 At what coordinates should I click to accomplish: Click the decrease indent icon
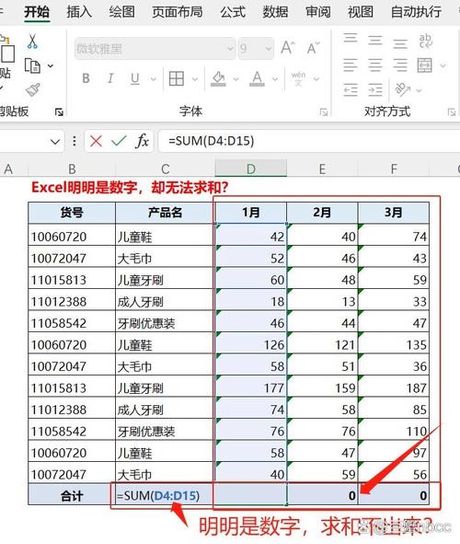350,90
